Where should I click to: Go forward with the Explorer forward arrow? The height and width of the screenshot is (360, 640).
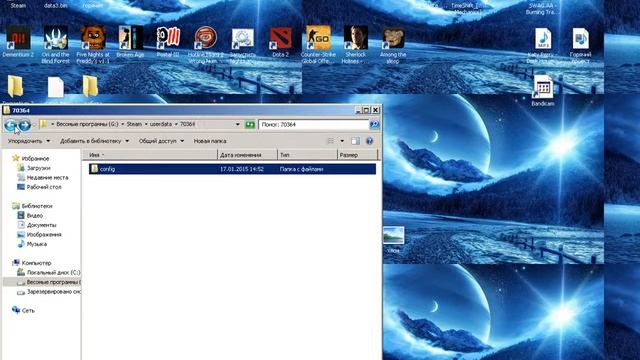[x=24, y=125]
